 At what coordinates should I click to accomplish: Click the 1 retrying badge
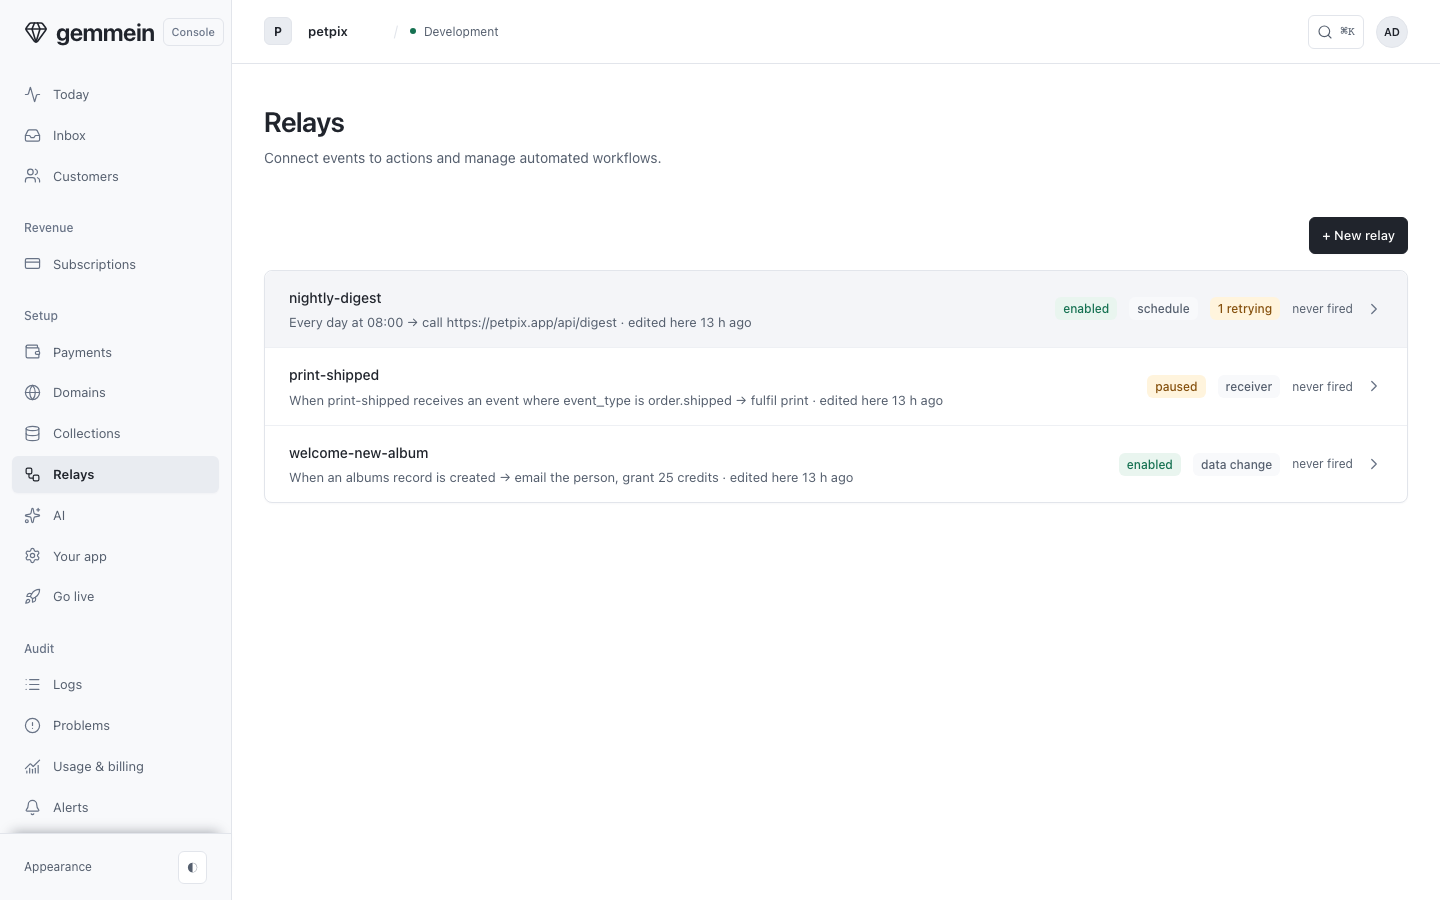(1245, 309)
